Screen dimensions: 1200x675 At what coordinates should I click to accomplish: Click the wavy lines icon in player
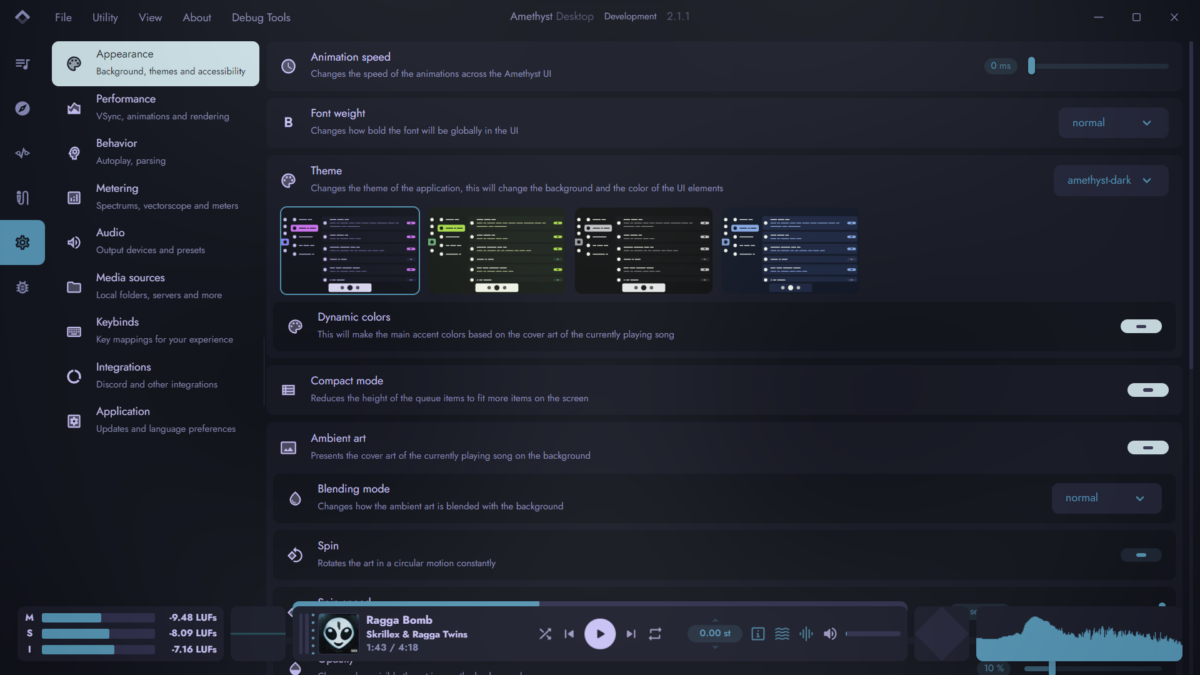pyautogui.click(x=782, y=634)
